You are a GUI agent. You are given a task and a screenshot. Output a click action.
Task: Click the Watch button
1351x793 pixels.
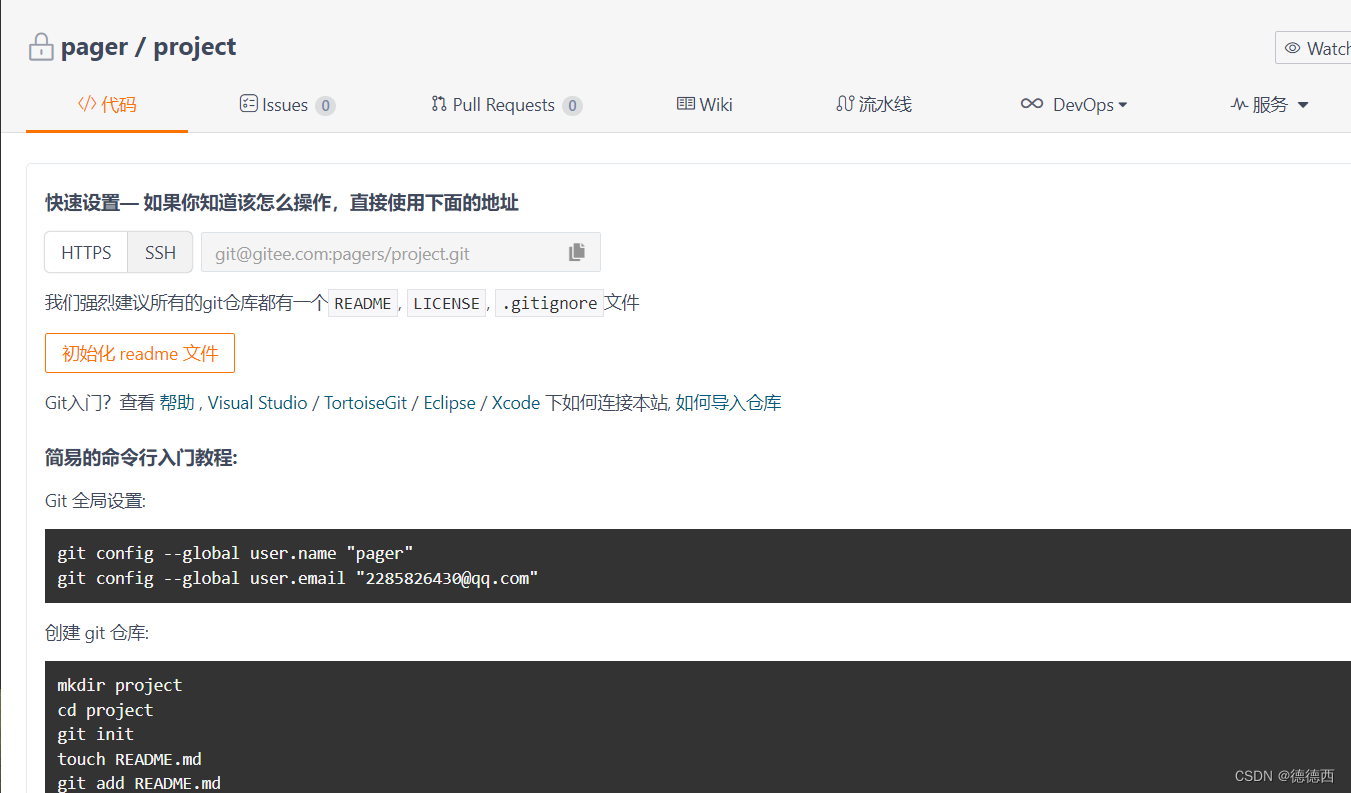click(1314, 48)
